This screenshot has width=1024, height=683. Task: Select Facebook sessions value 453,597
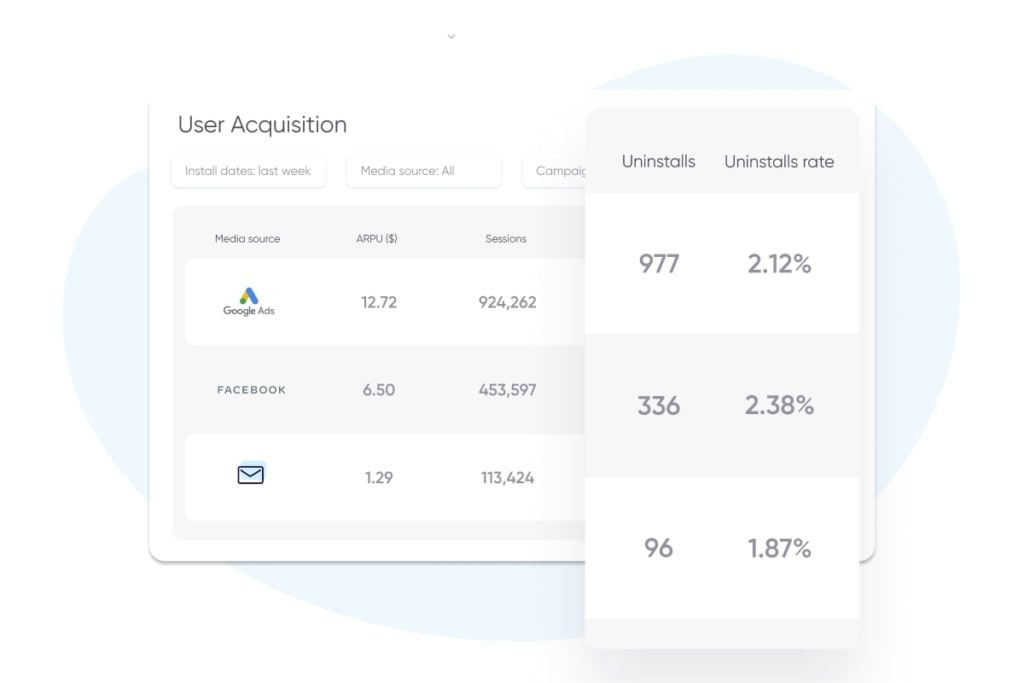507,390
